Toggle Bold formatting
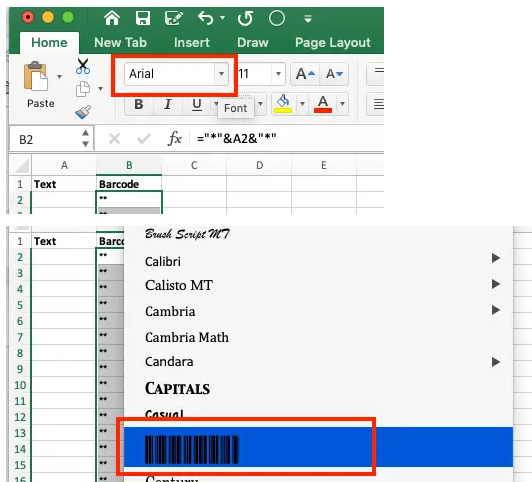Viewport: 532px width, 482px height. [x=139, y=104]
